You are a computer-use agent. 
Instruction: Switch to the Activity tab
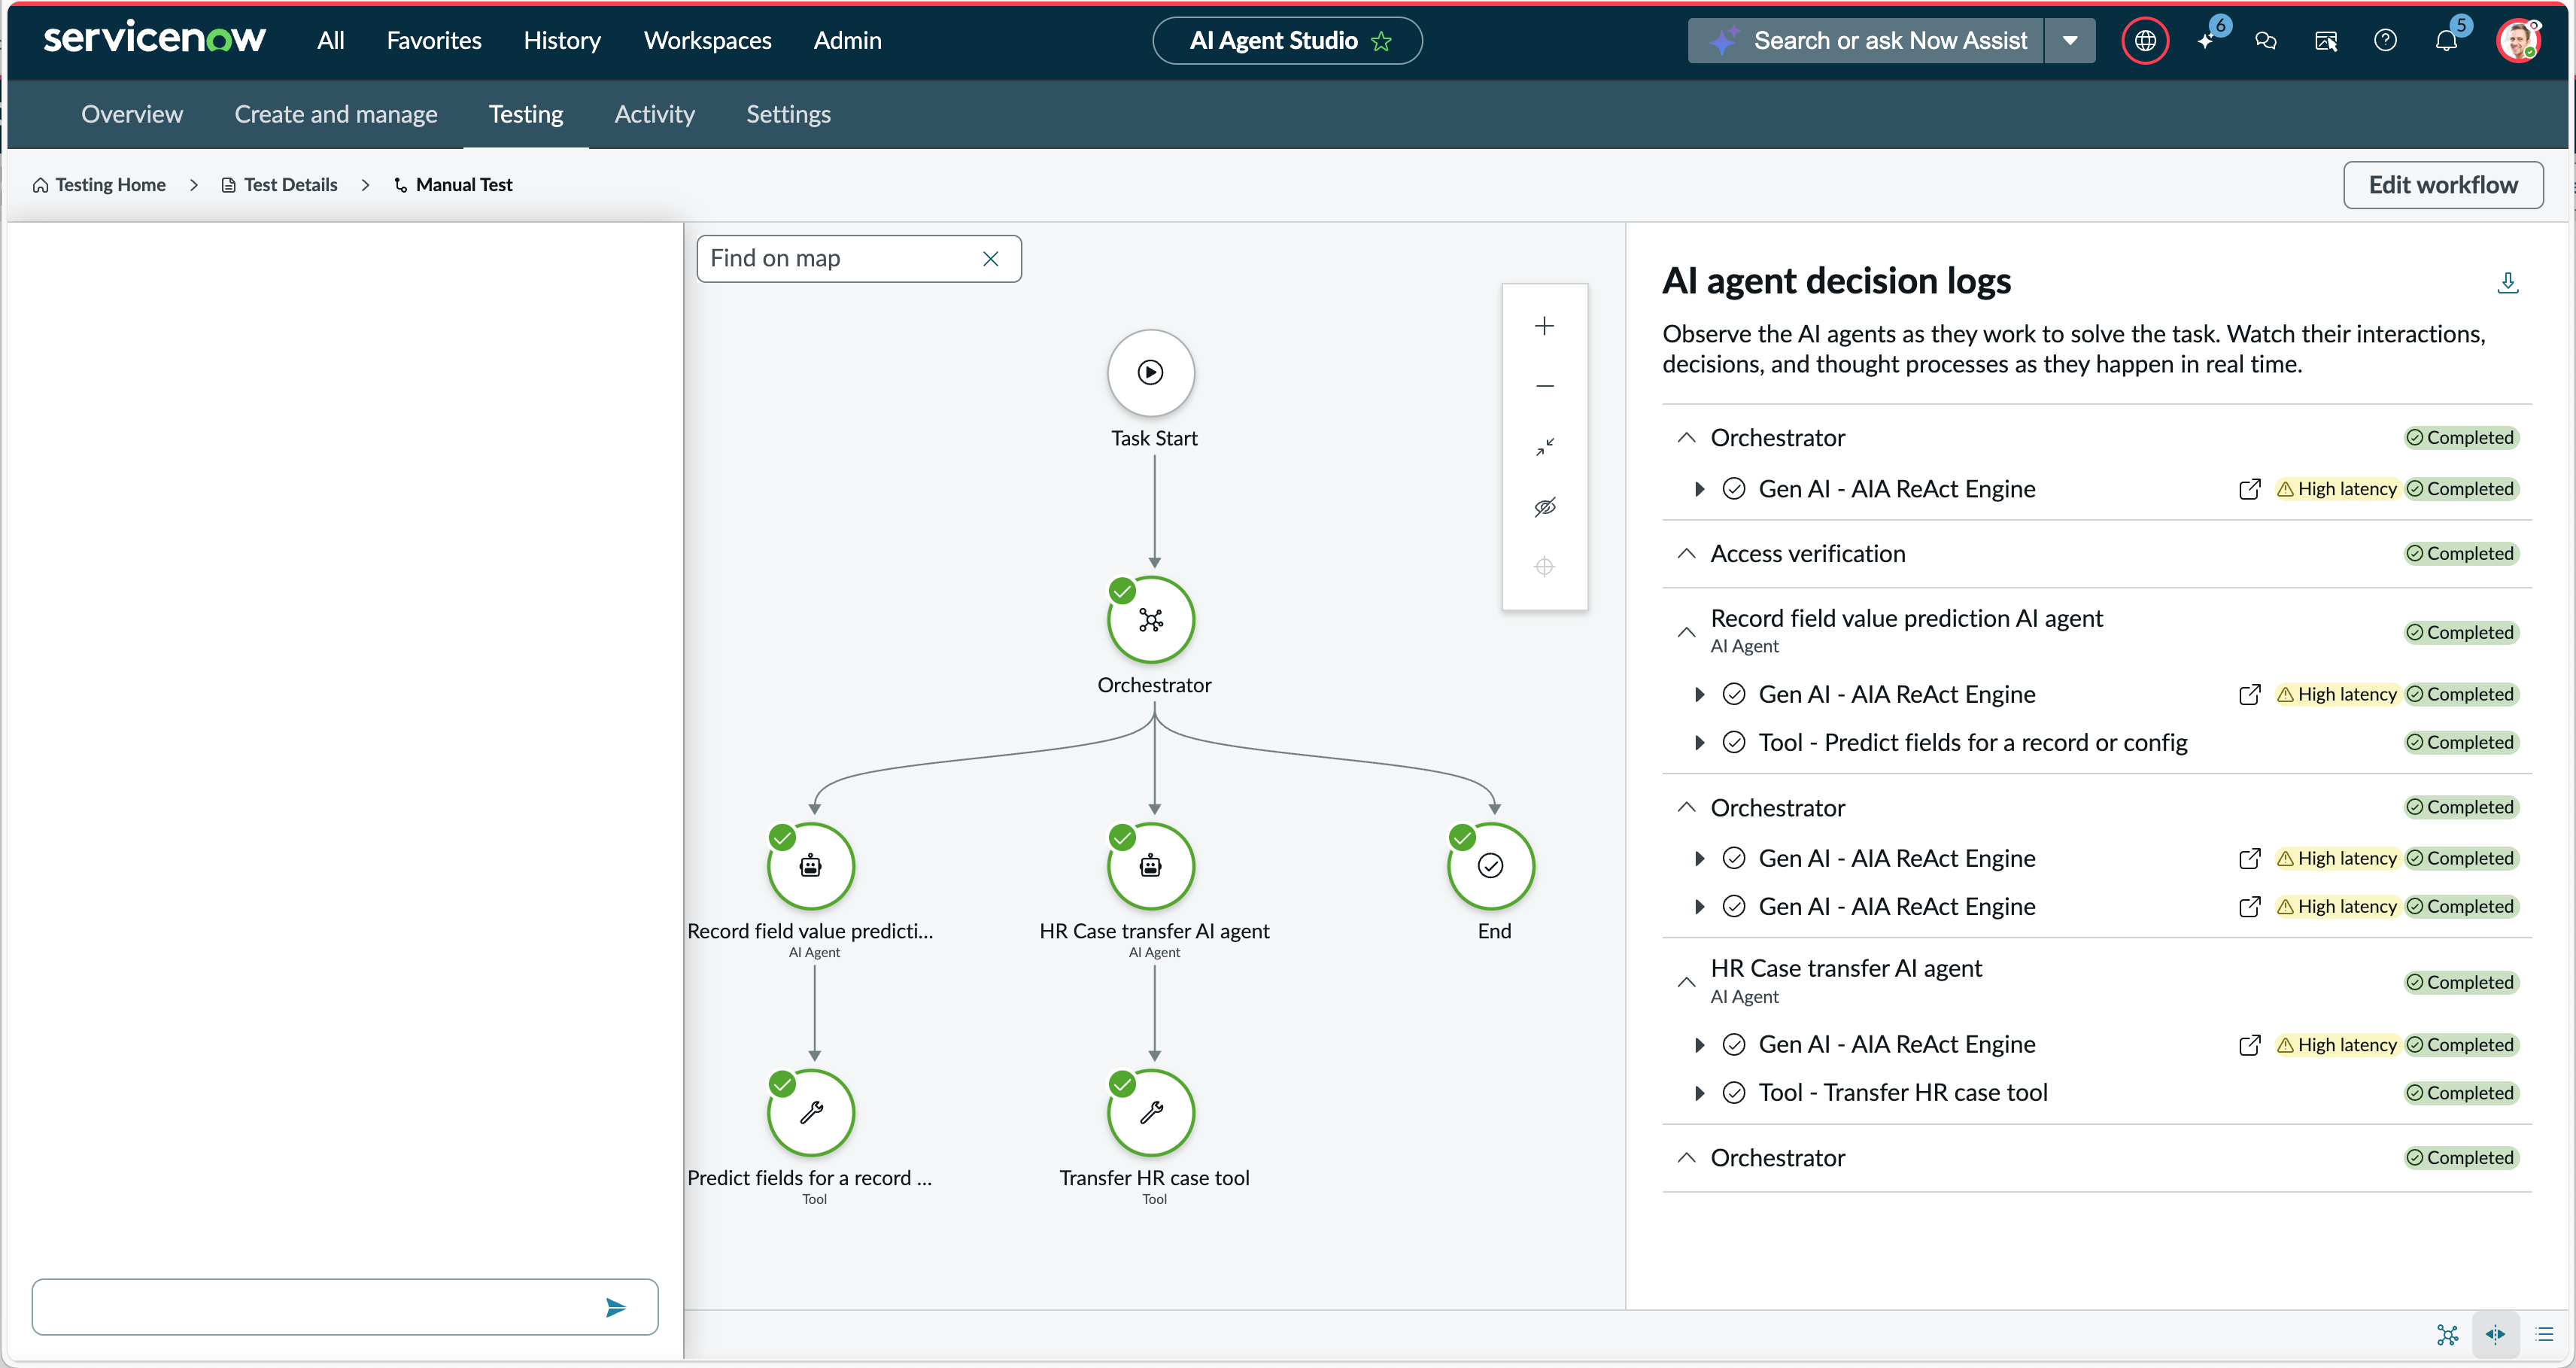pos(654,115)
